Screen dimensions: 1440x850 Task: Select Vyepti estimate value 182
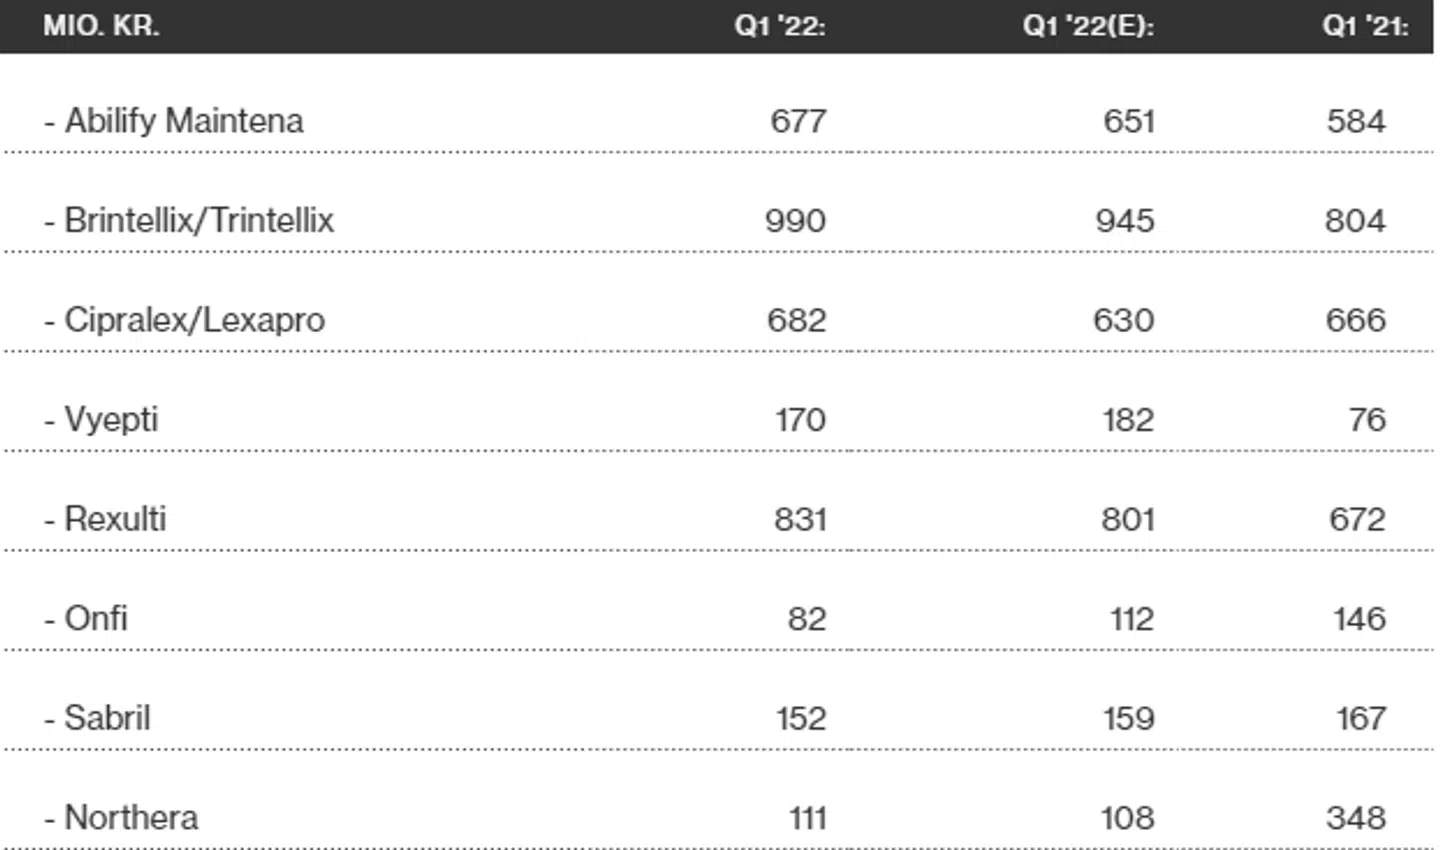1128,419
